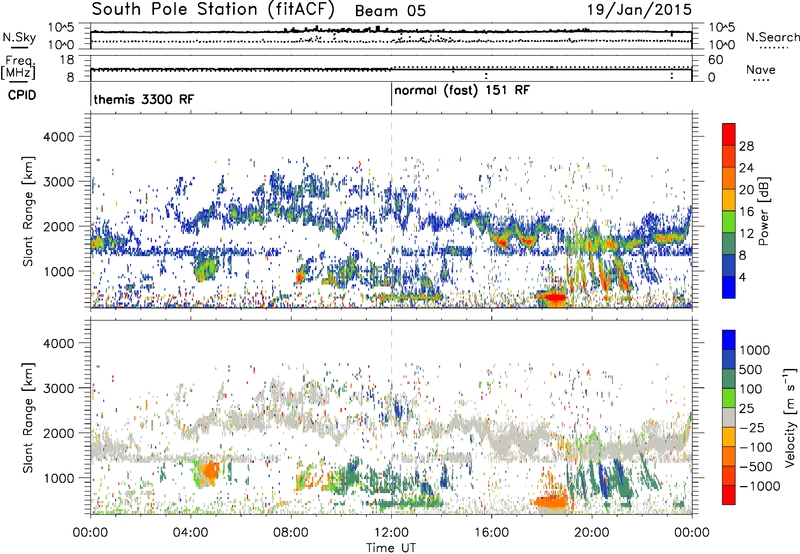800x554 pixels.
Task: Click the 'themis 3300 RF' mode label
Action: pos(144,99)
